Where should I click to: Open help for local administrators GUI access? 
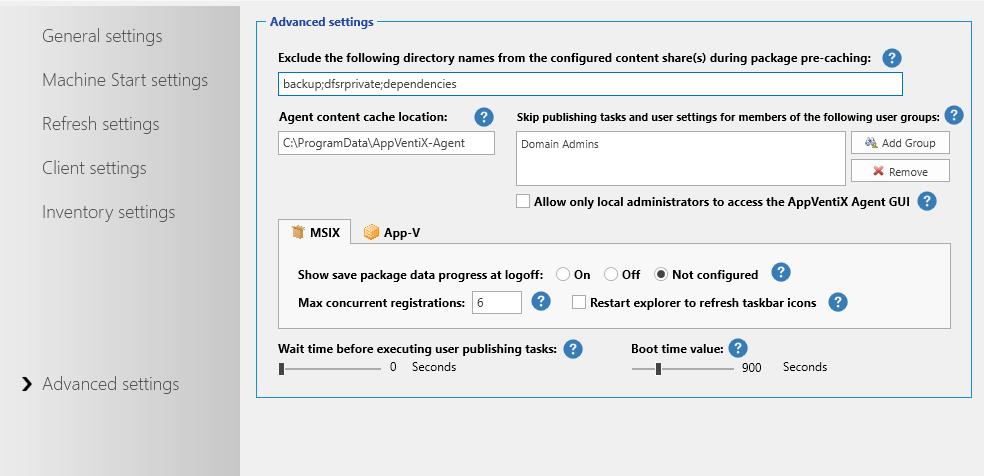point(927,201)
